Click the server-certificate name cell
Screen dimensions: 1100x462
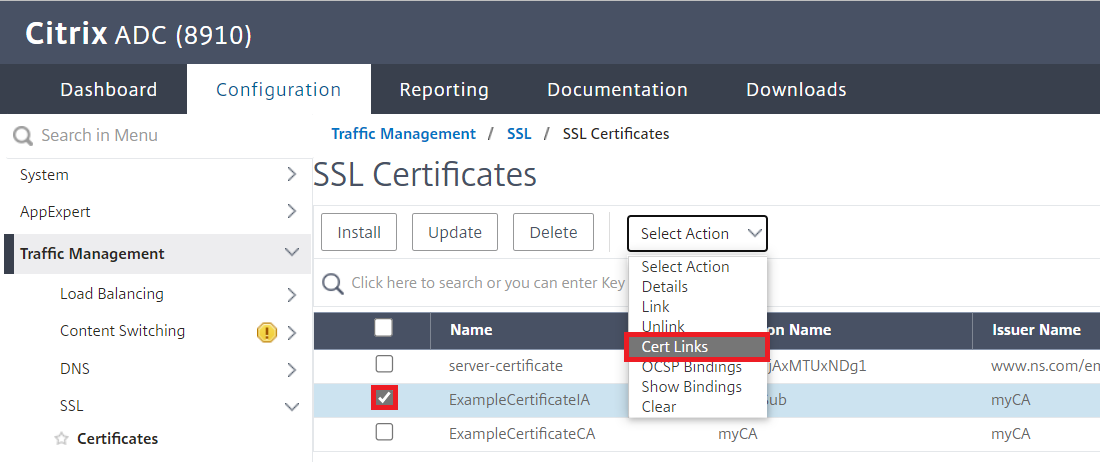coord(506,366)
